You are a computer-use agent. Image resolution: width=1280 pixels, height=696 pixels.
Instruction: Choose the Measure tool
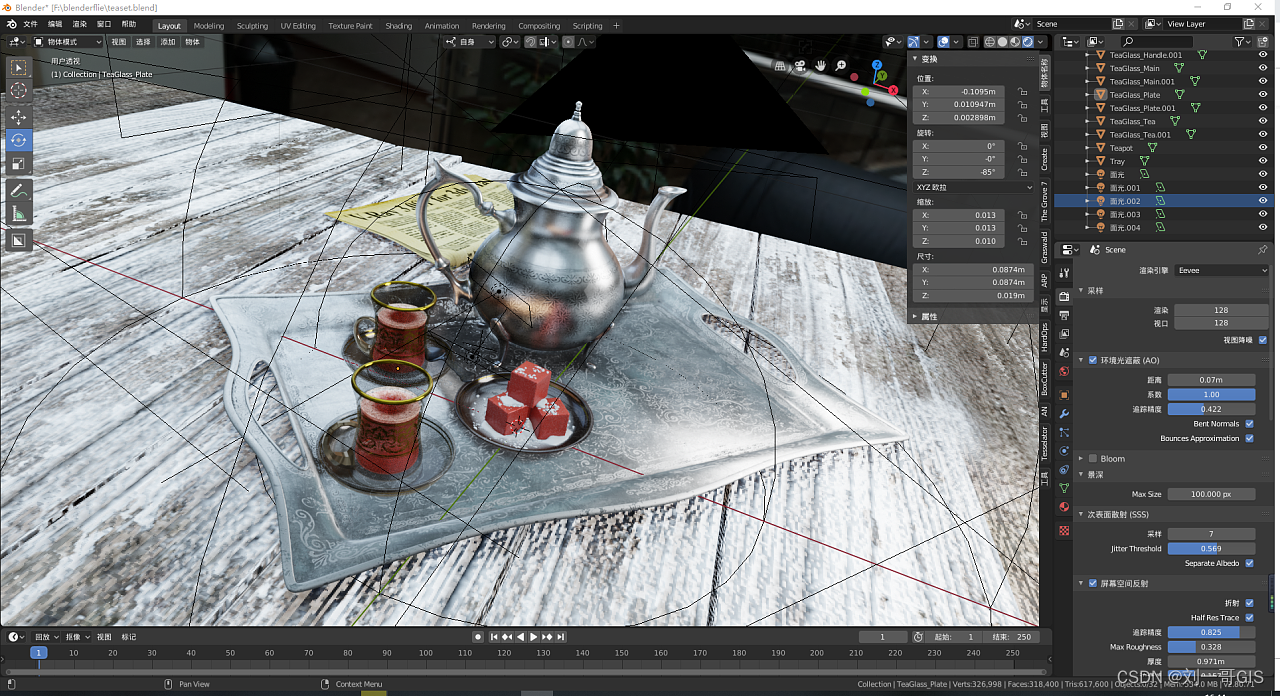point(19,214)
